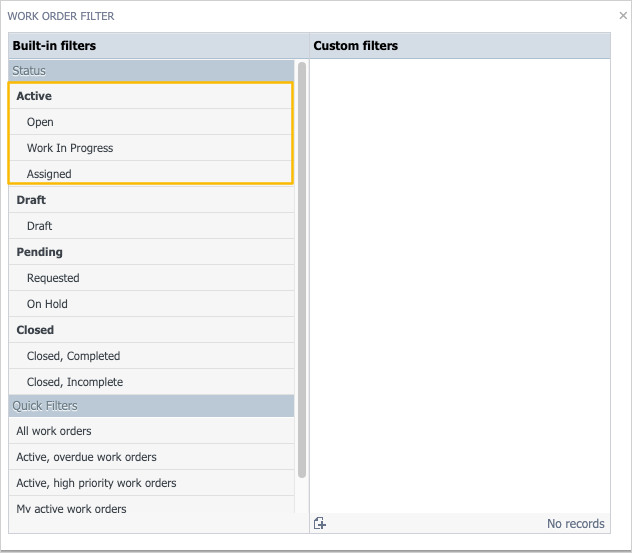
Task: Apply the On Hold status filter
Action: point(47,304)
